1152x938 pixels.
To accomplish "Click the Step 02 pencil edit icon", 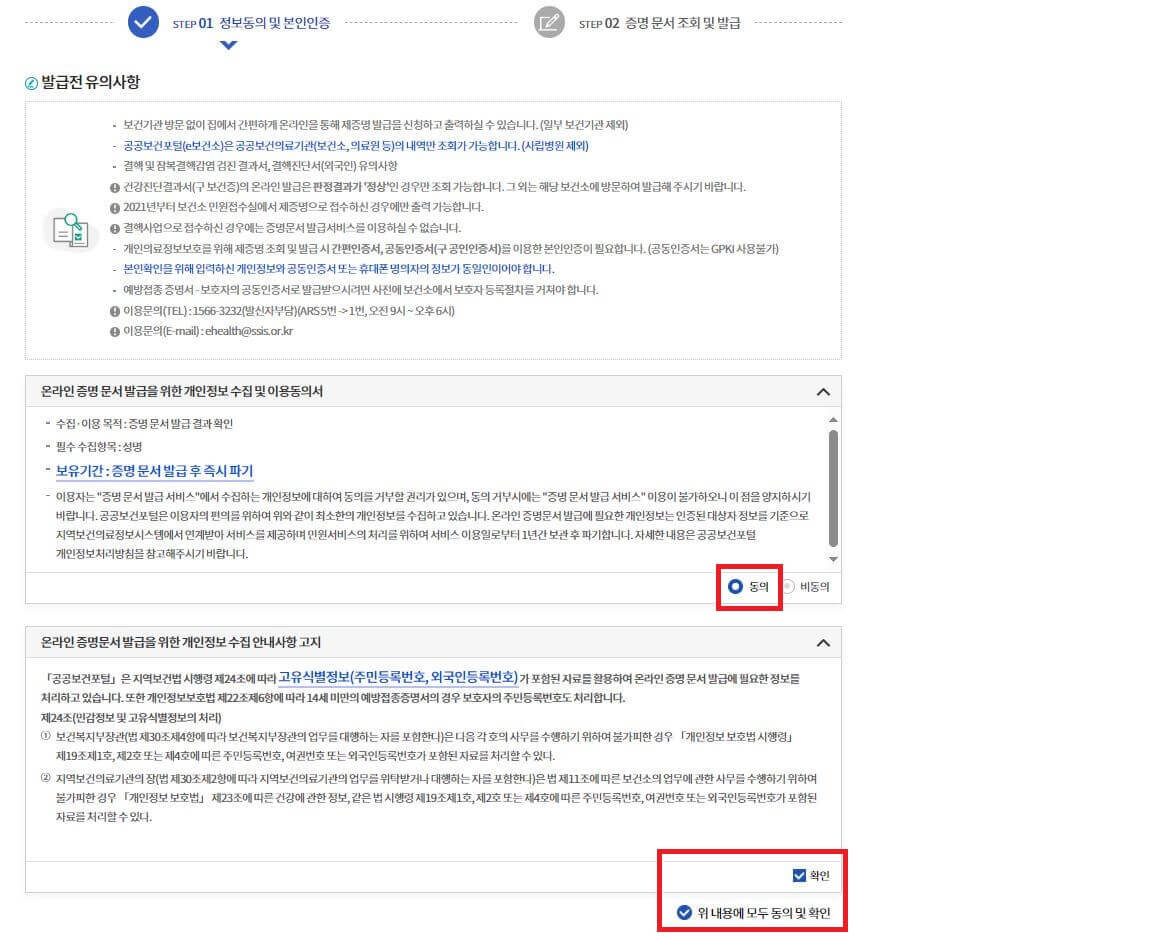I will point(549,22).
